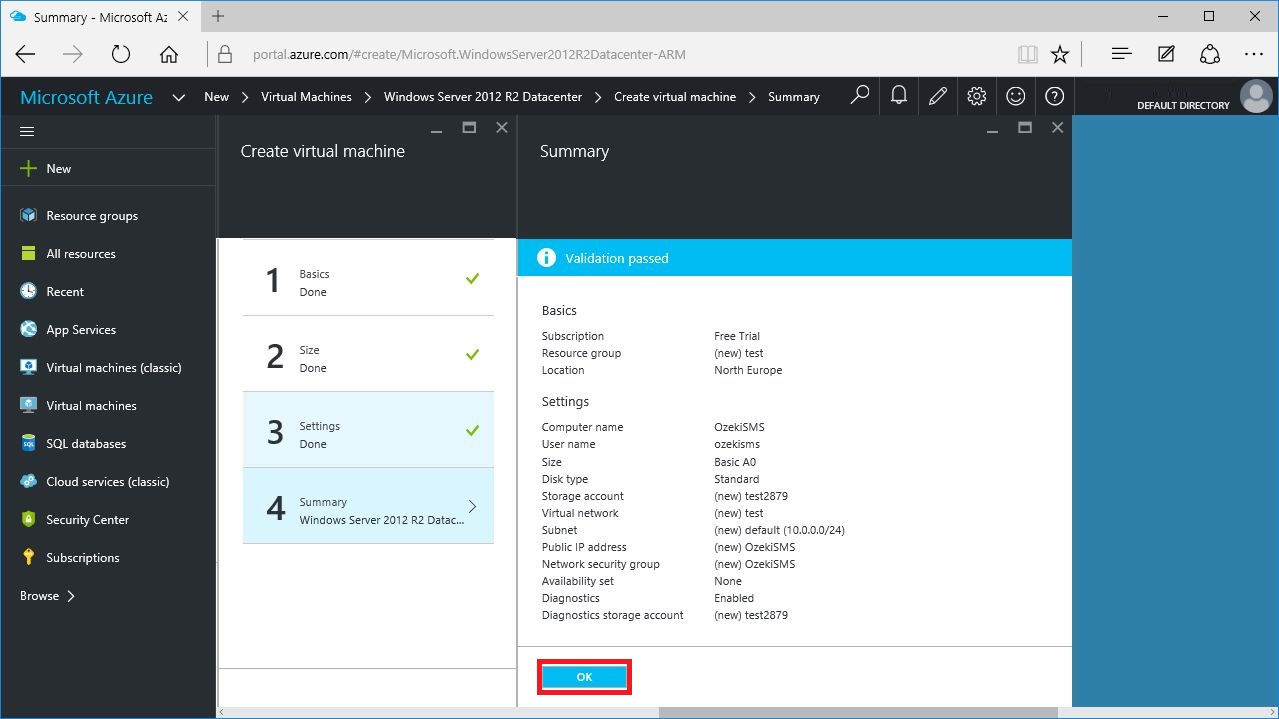Click the DEFAULT DIRECTORY label
Image resolution: width=1279 pixels, height=719 pixels.
[x=1183, y=105]
